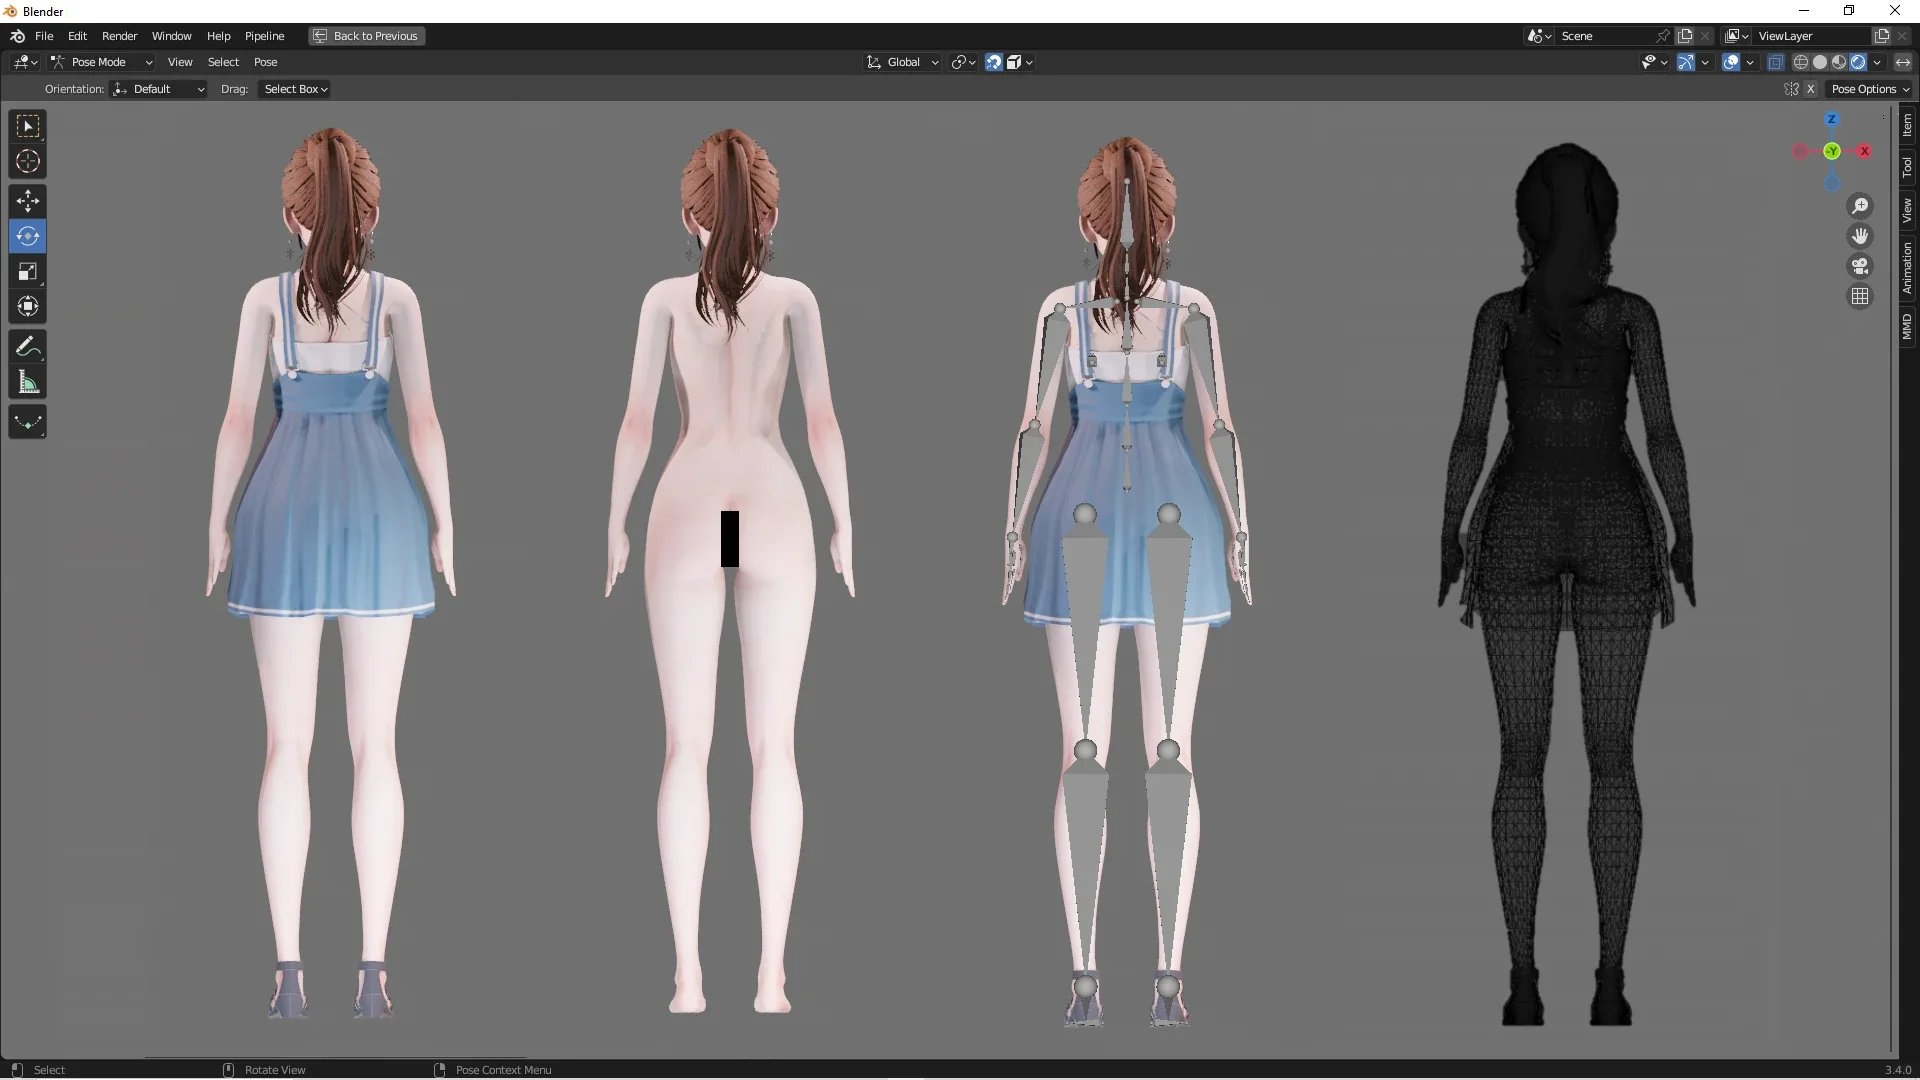
Task: Select the Scale tool
Action: [27, 271]
